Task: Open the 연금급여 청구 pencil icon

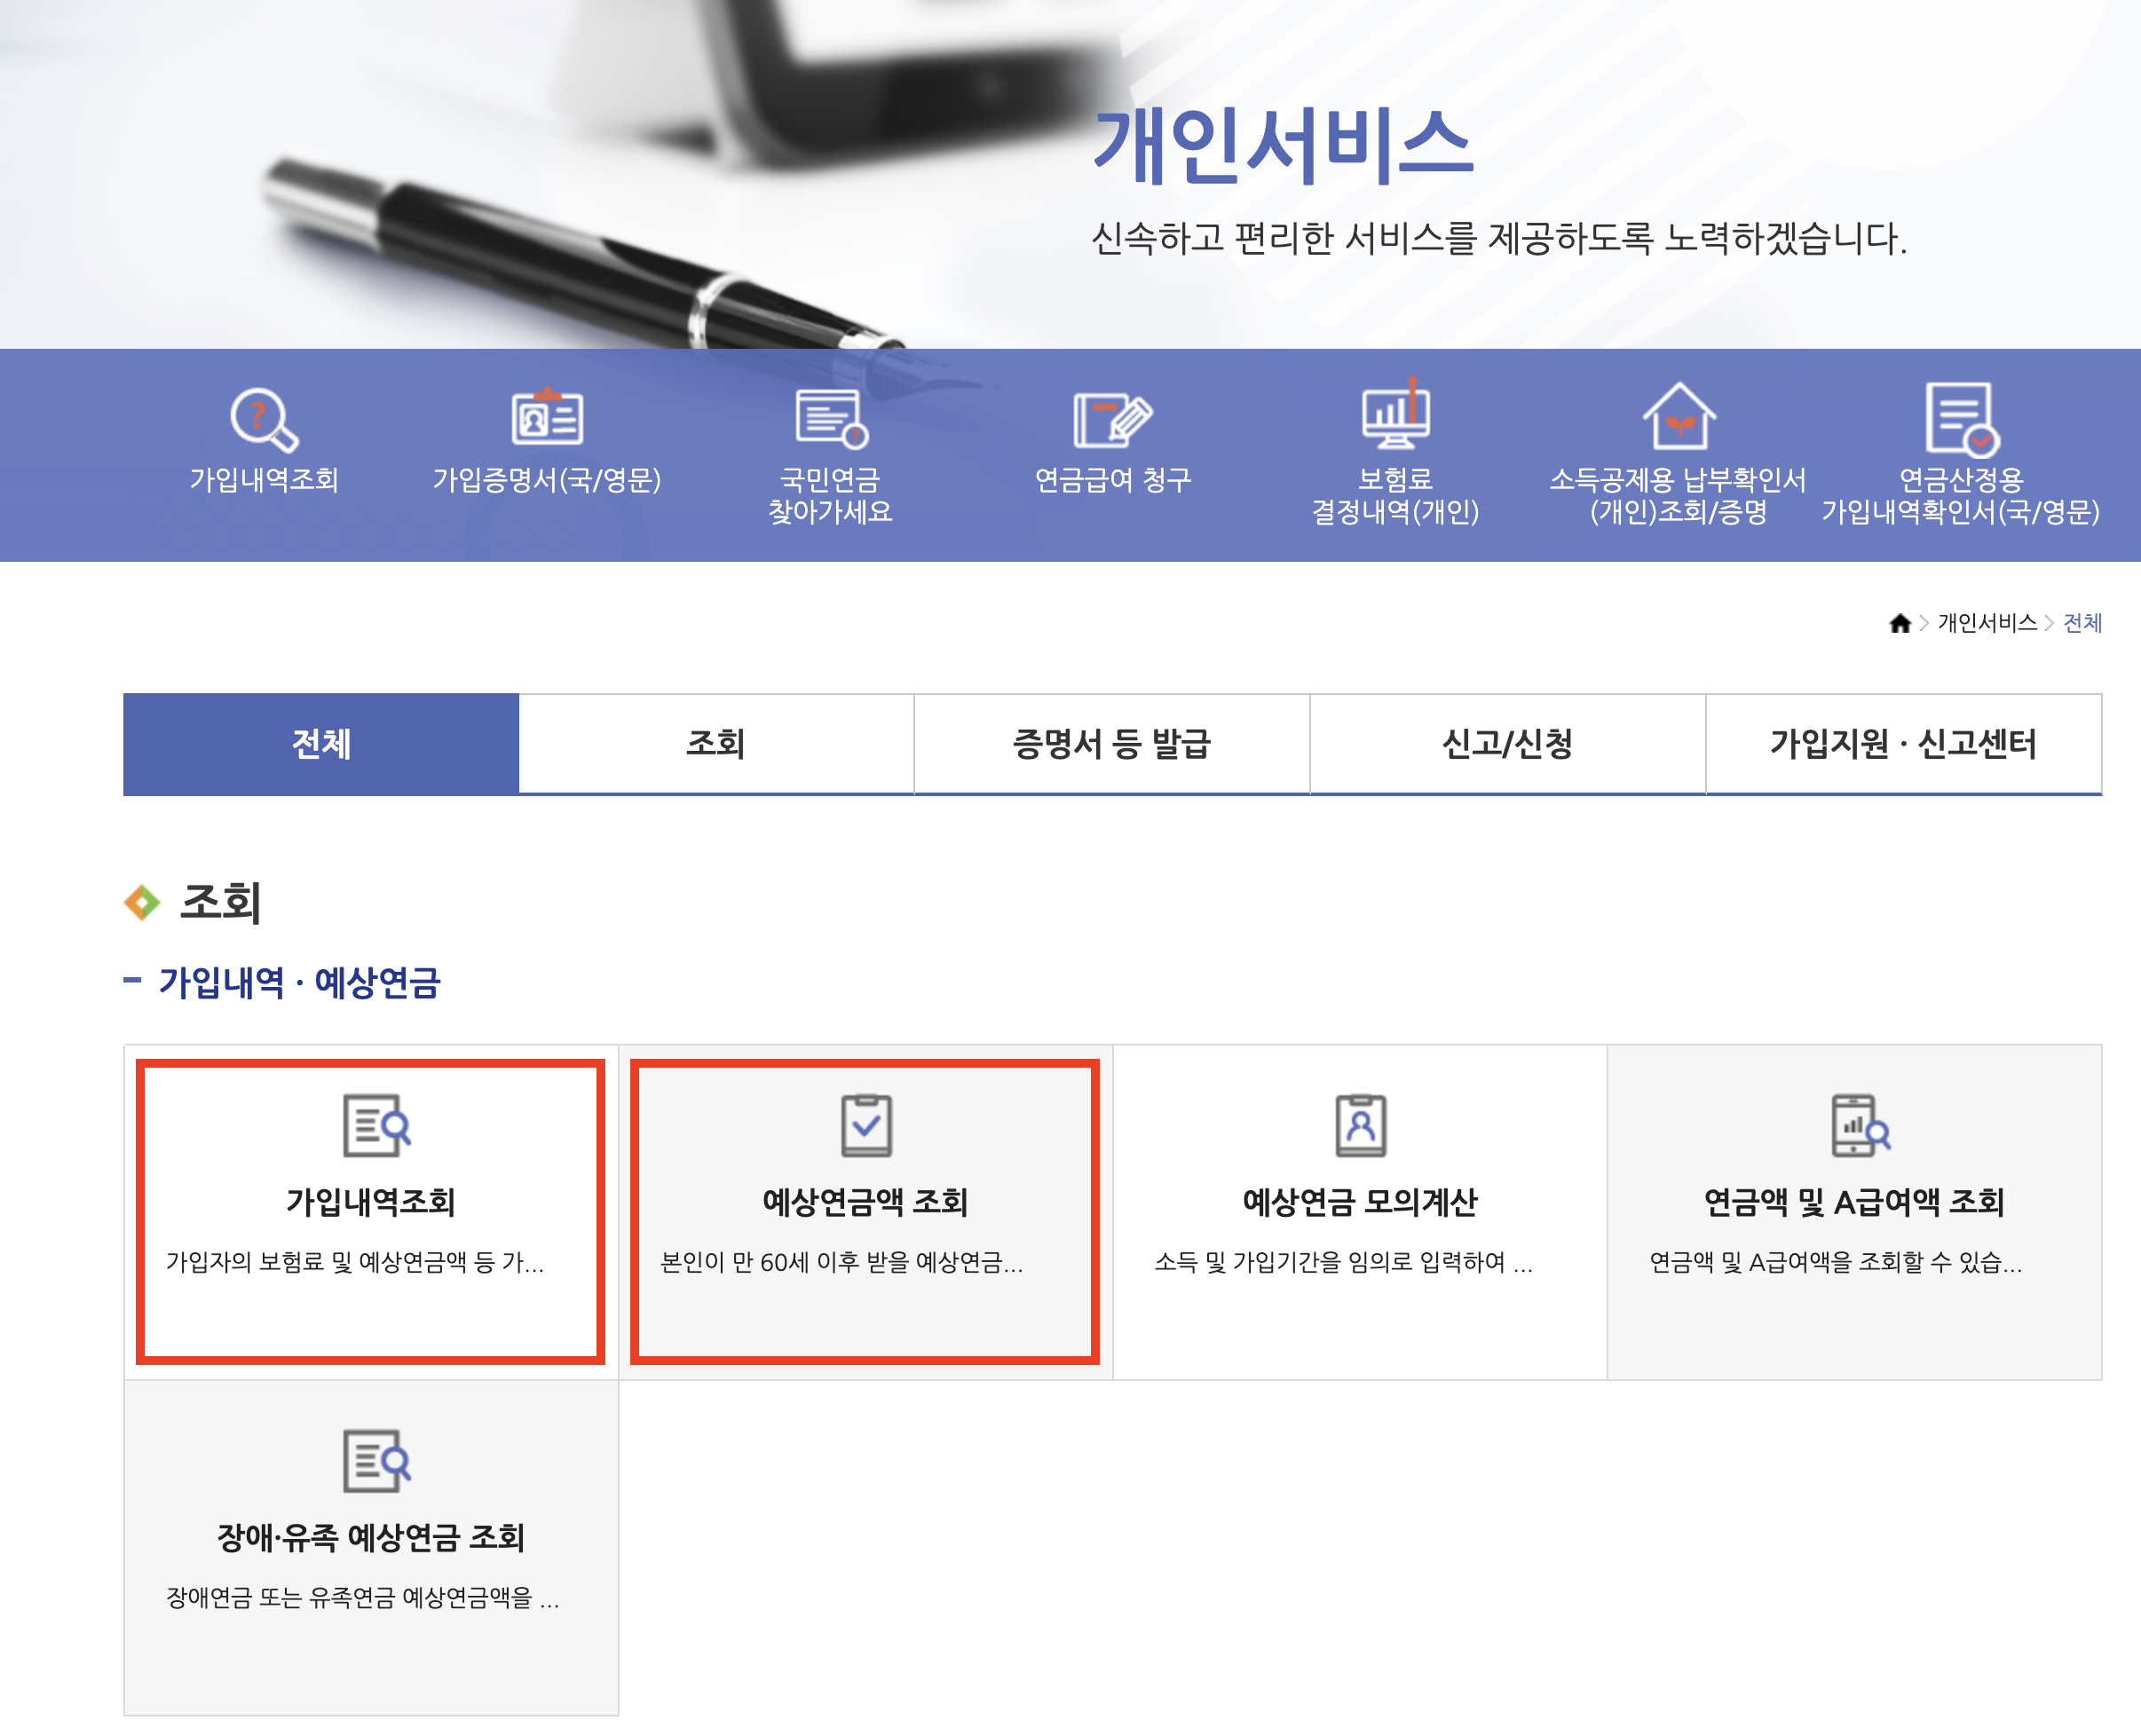Action: coord(1112,419)
